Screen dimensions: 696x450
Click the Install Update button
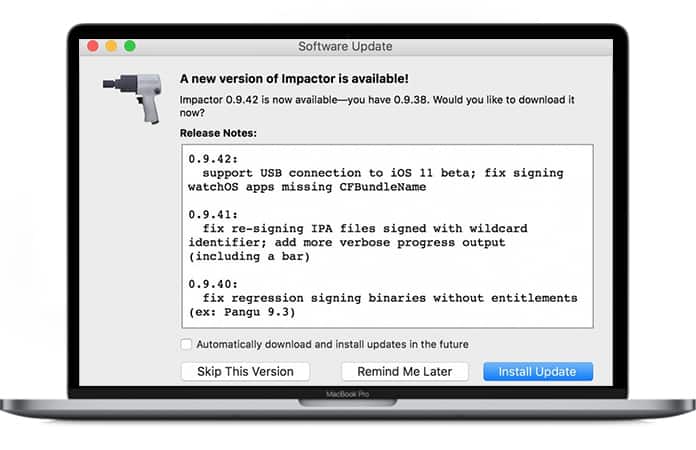[538, 371]
